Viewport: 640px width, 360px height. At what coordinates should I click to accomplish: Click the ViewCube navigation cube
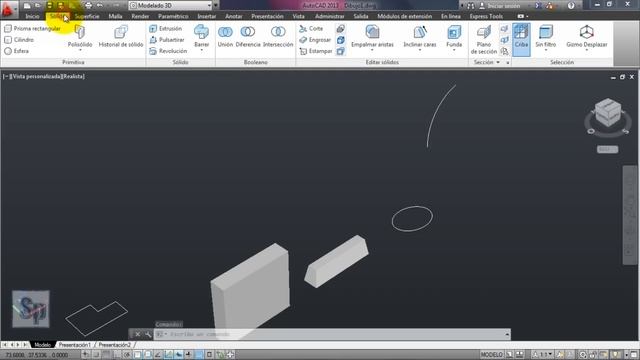point(608,112)
